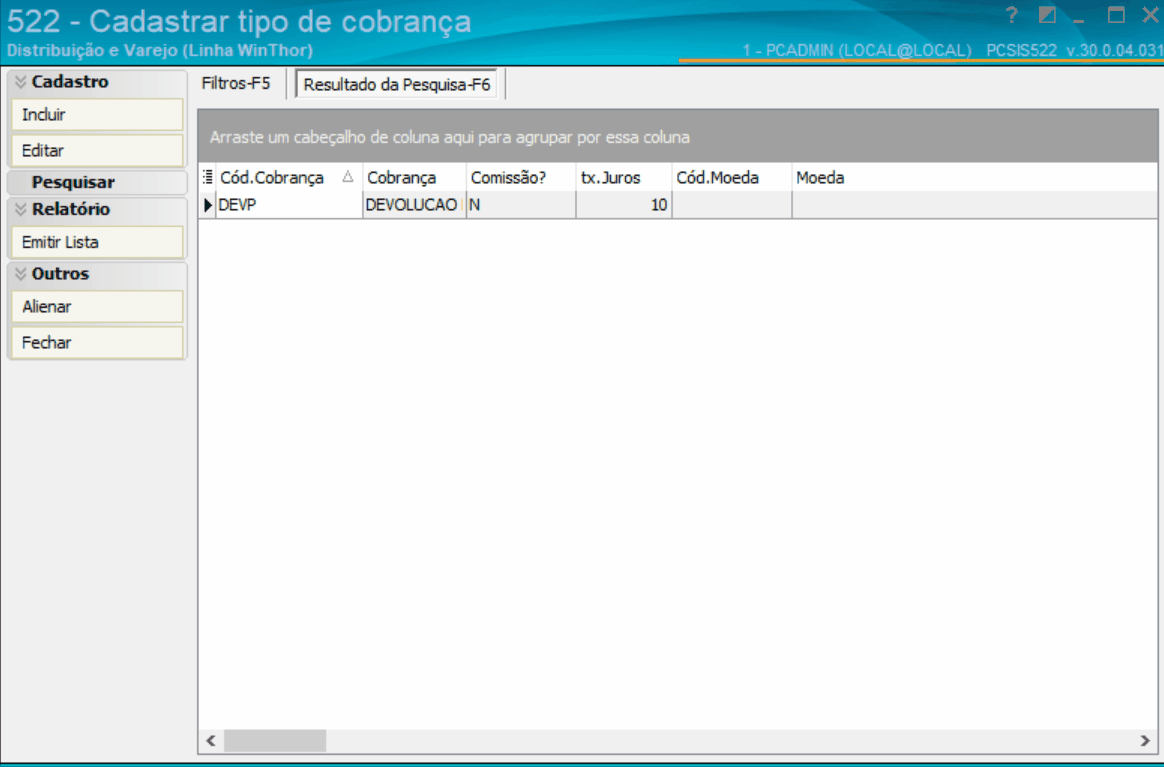Click the Editar button
1164x767 pixels.
97,151
